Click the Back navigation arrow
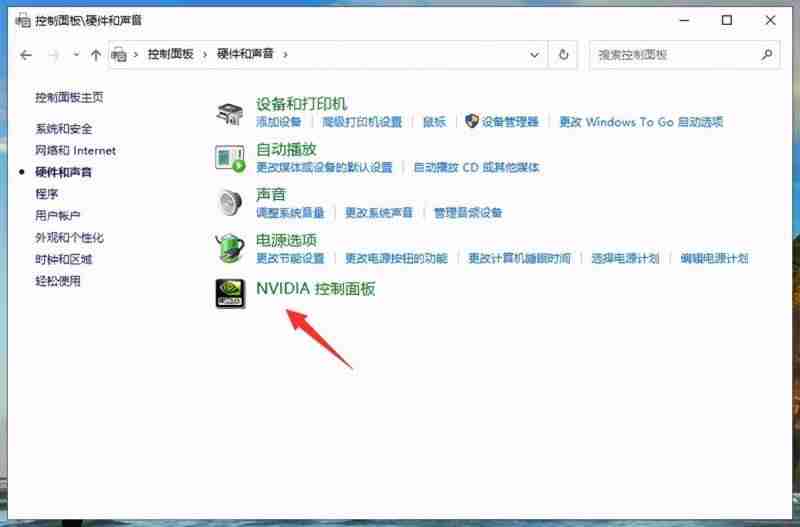800x527 pixels. click(26, 55)
